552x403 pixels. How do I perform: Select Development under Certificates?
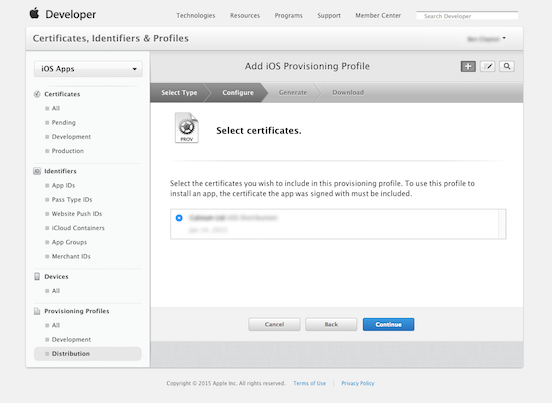[71, 137]
